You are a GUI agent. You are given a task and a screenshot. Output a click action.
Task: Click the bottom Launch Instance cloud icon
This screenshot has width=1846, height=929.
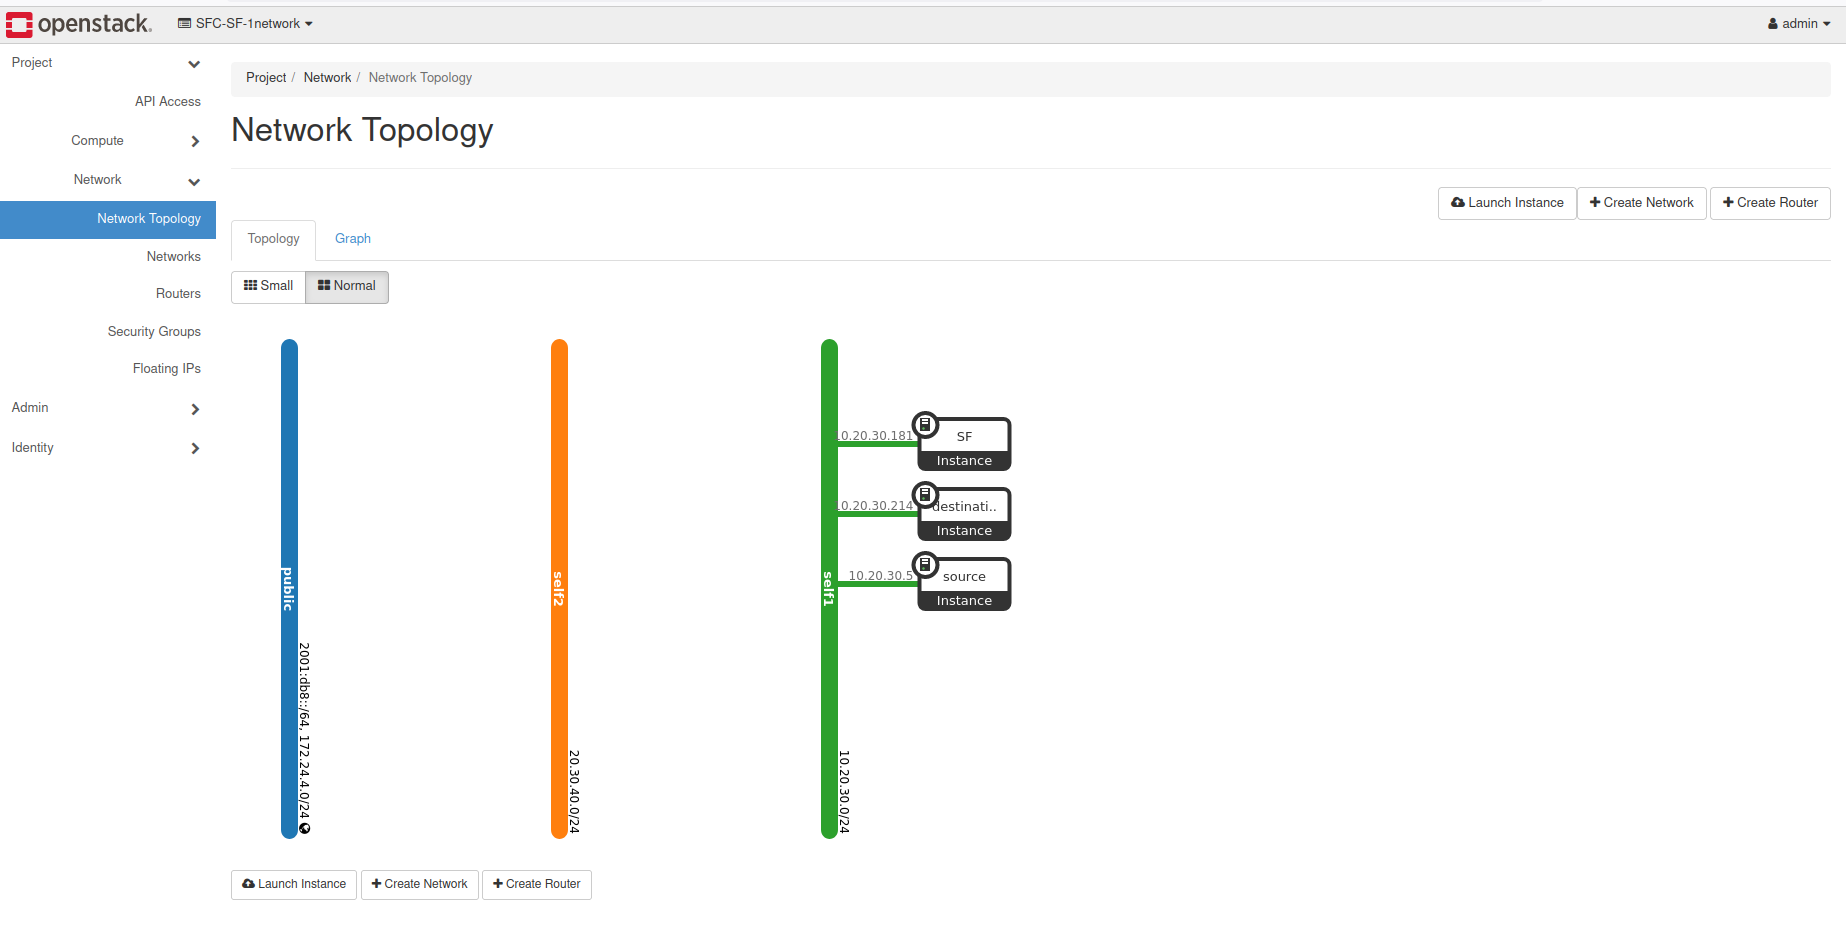tap(248, 884)
